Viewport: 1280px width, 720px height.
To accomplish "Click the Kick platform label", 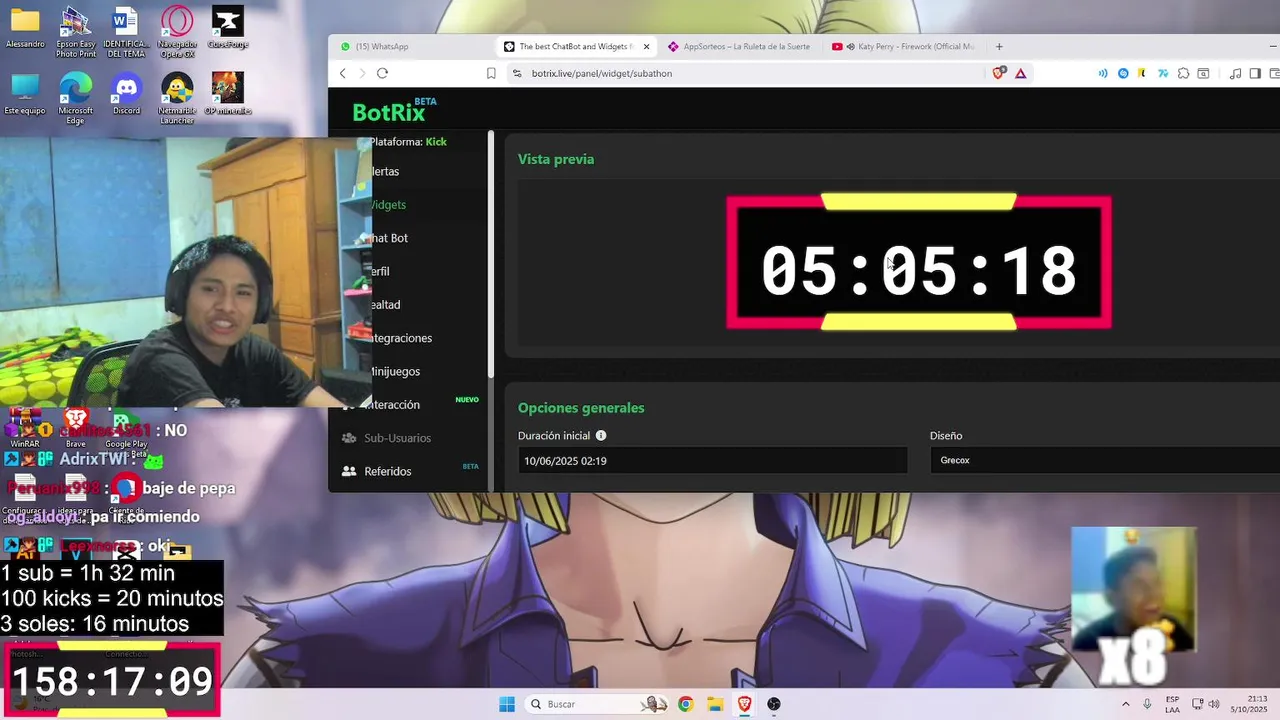I will 436,142.
